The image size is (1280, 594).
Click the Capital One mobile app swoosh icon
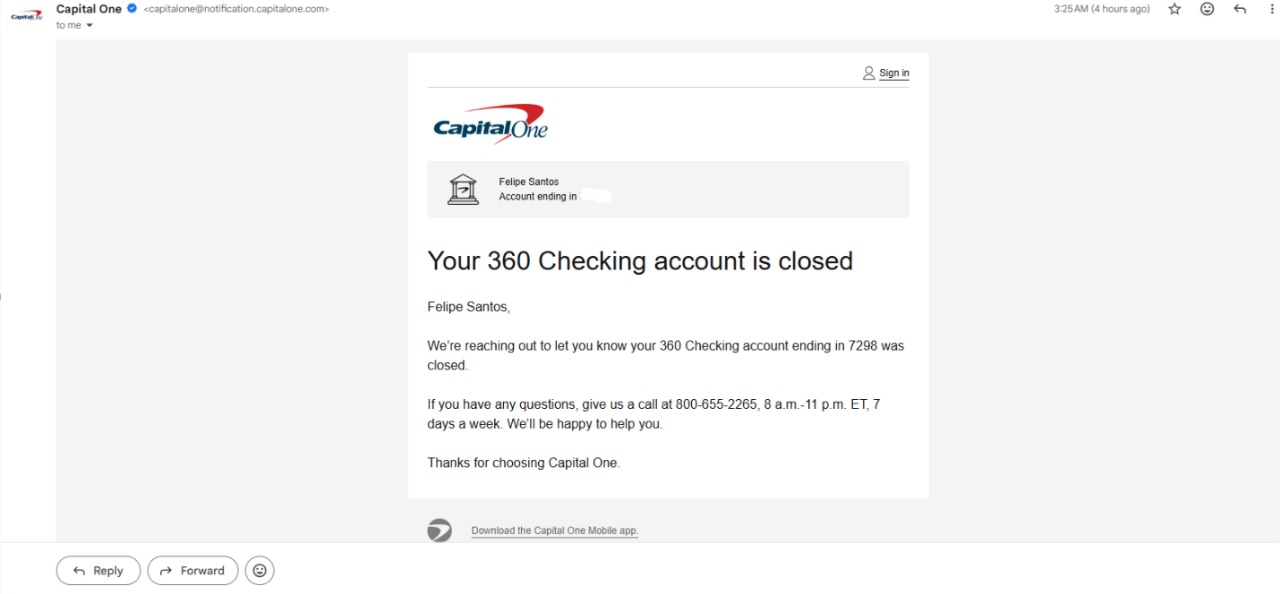(440, 531)
